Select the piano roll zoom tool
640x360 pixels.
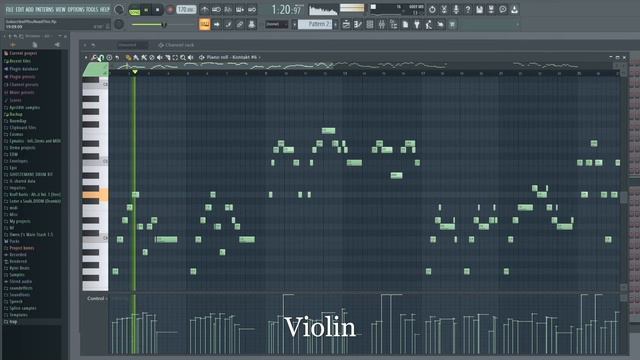point(183,58)
